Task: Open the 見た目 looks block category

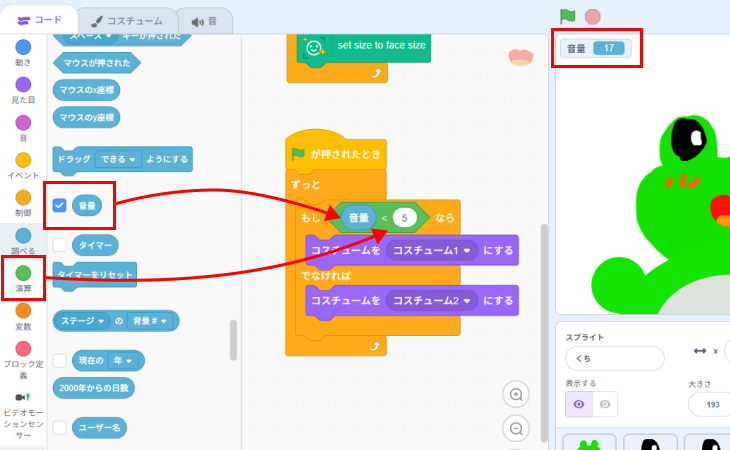Action: pos(23,85)
